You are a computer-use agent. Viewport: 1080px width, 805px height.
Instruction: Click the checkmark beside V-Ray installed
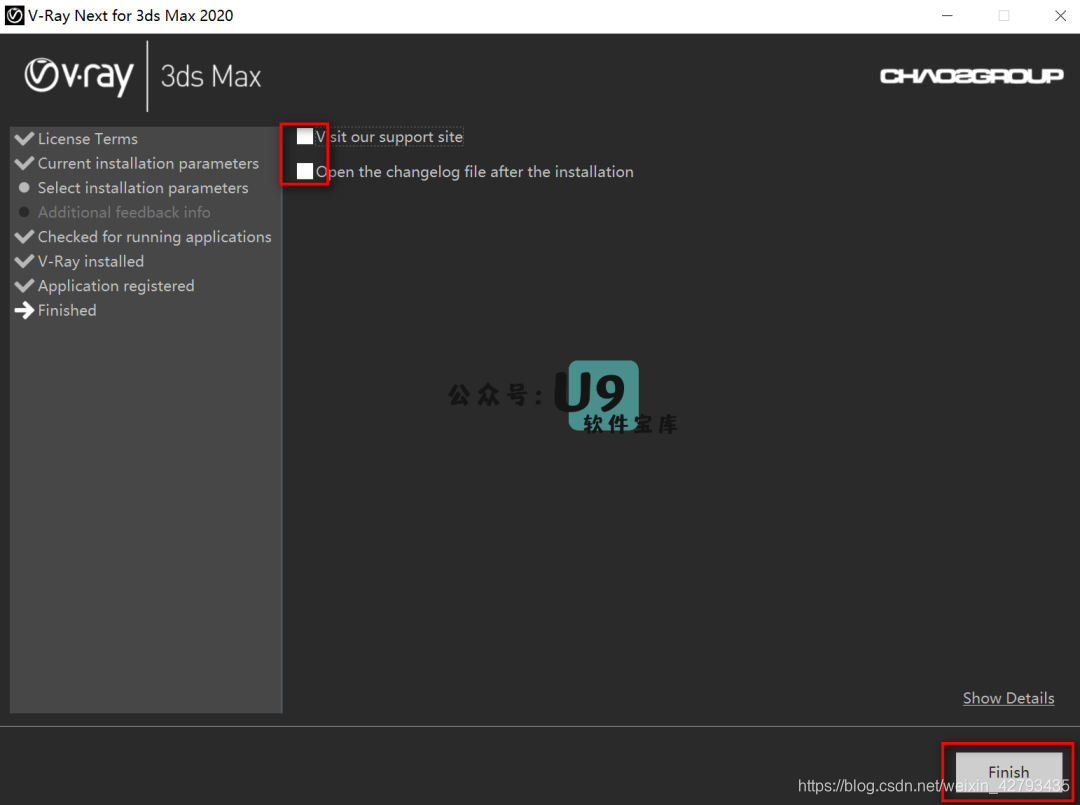tap(24, 261)
